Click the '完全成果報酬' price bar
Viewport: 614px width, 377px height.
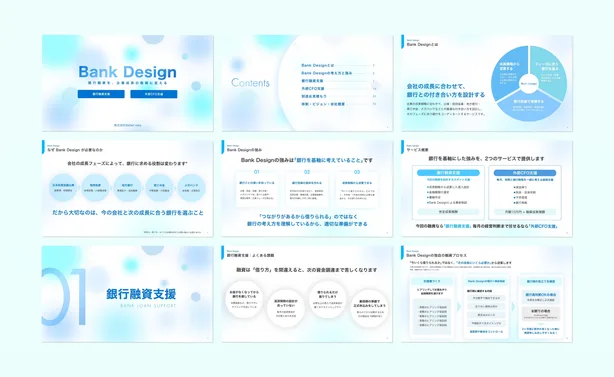448,211
